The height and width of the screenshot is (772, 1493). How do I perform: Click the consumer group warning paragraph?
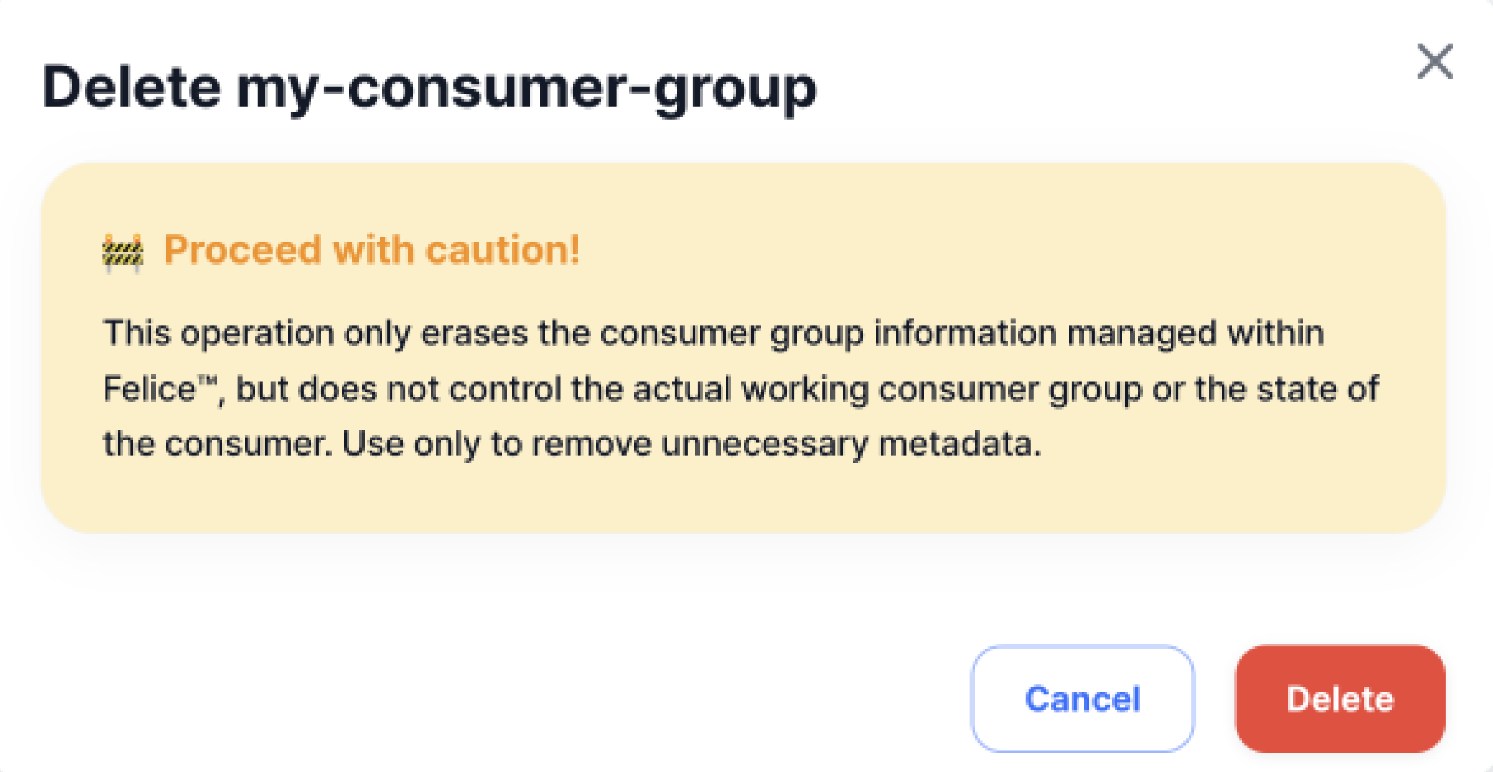point(740,388)
